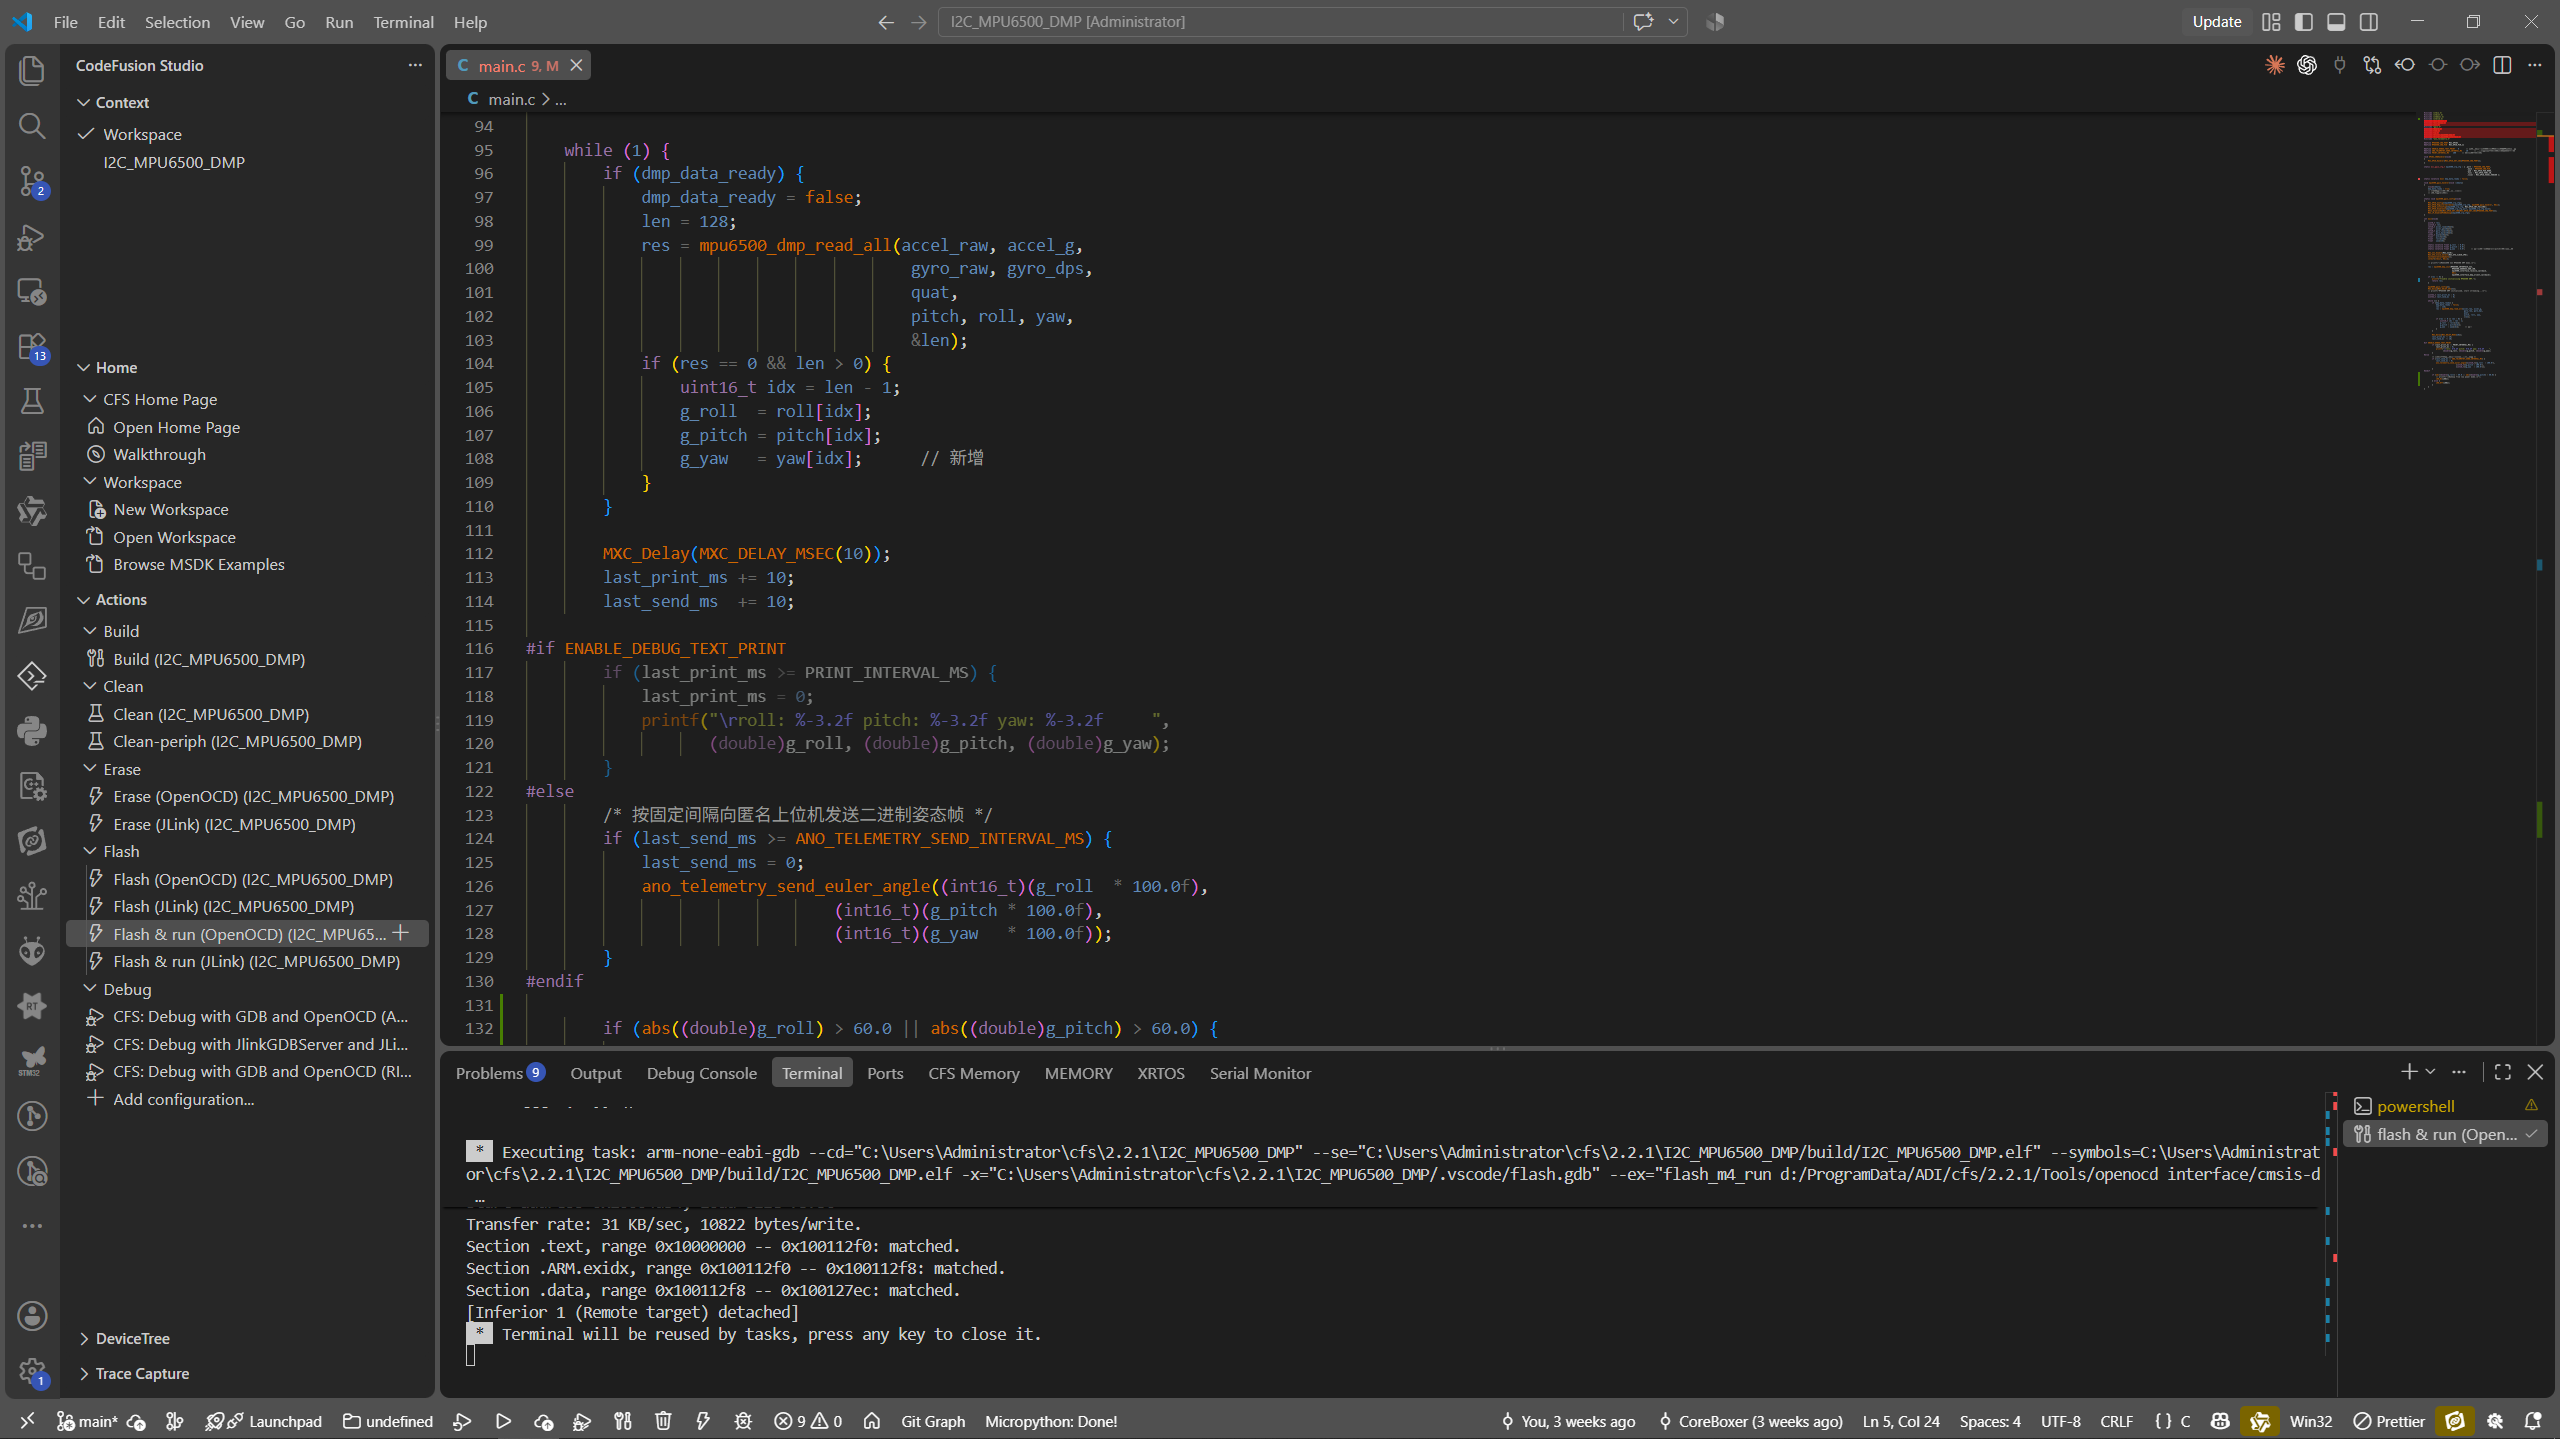The height and width of the screenshot is (1439, 2560).
Task: Click split editor right icon
Action: pos(2502,65)
